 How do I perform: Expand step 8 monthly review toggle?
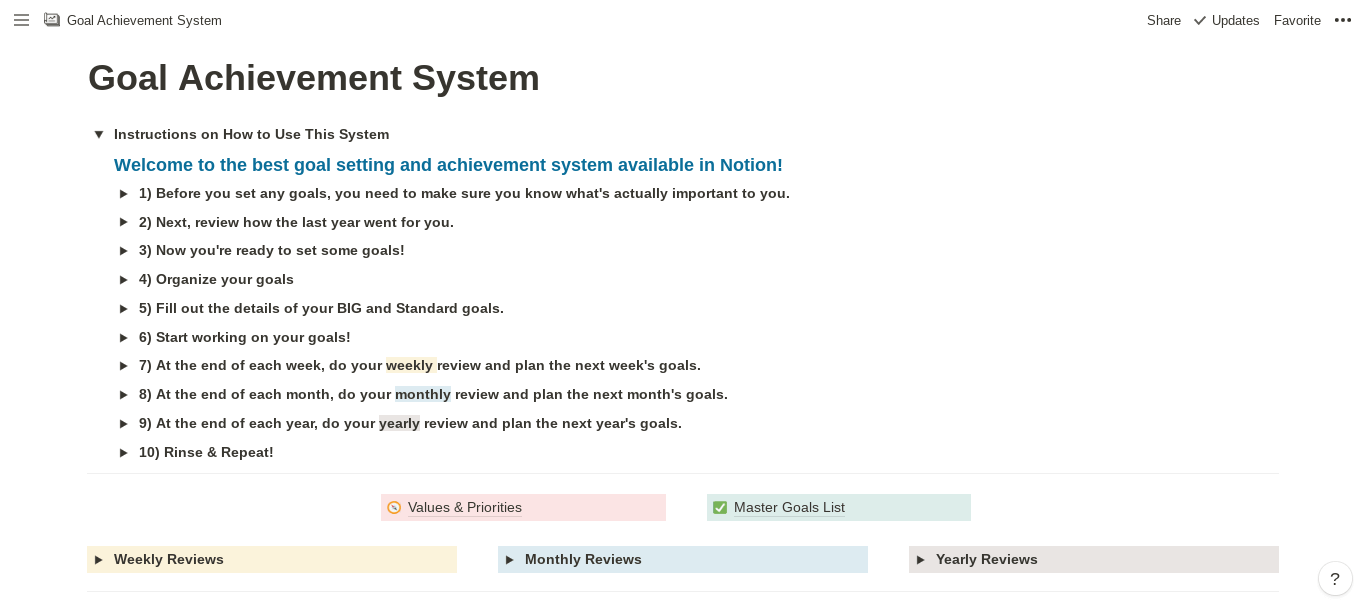coord(124,395)
